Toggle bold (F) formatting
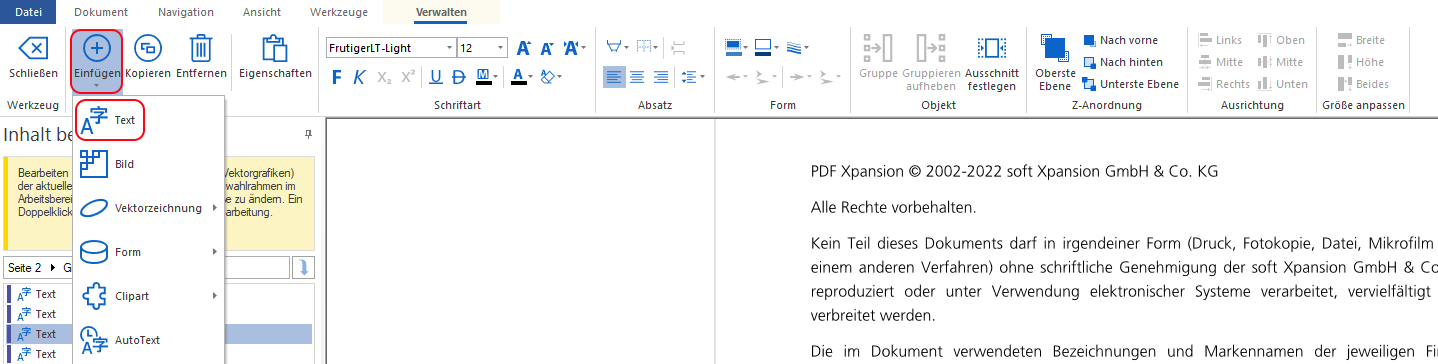The image size is (1438, 364). 337,77
